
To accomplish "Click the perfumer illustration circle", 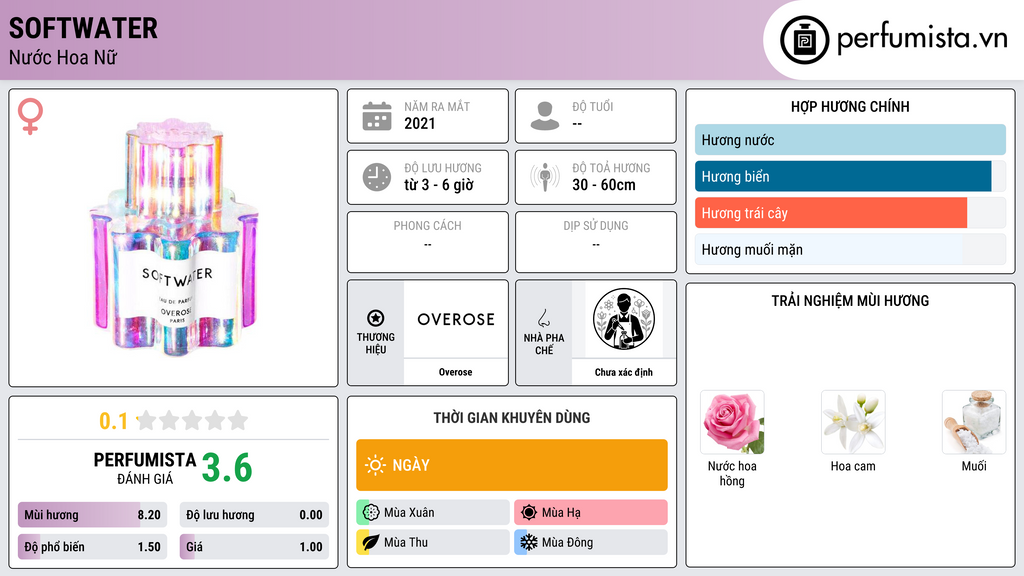I will point(624,319).
